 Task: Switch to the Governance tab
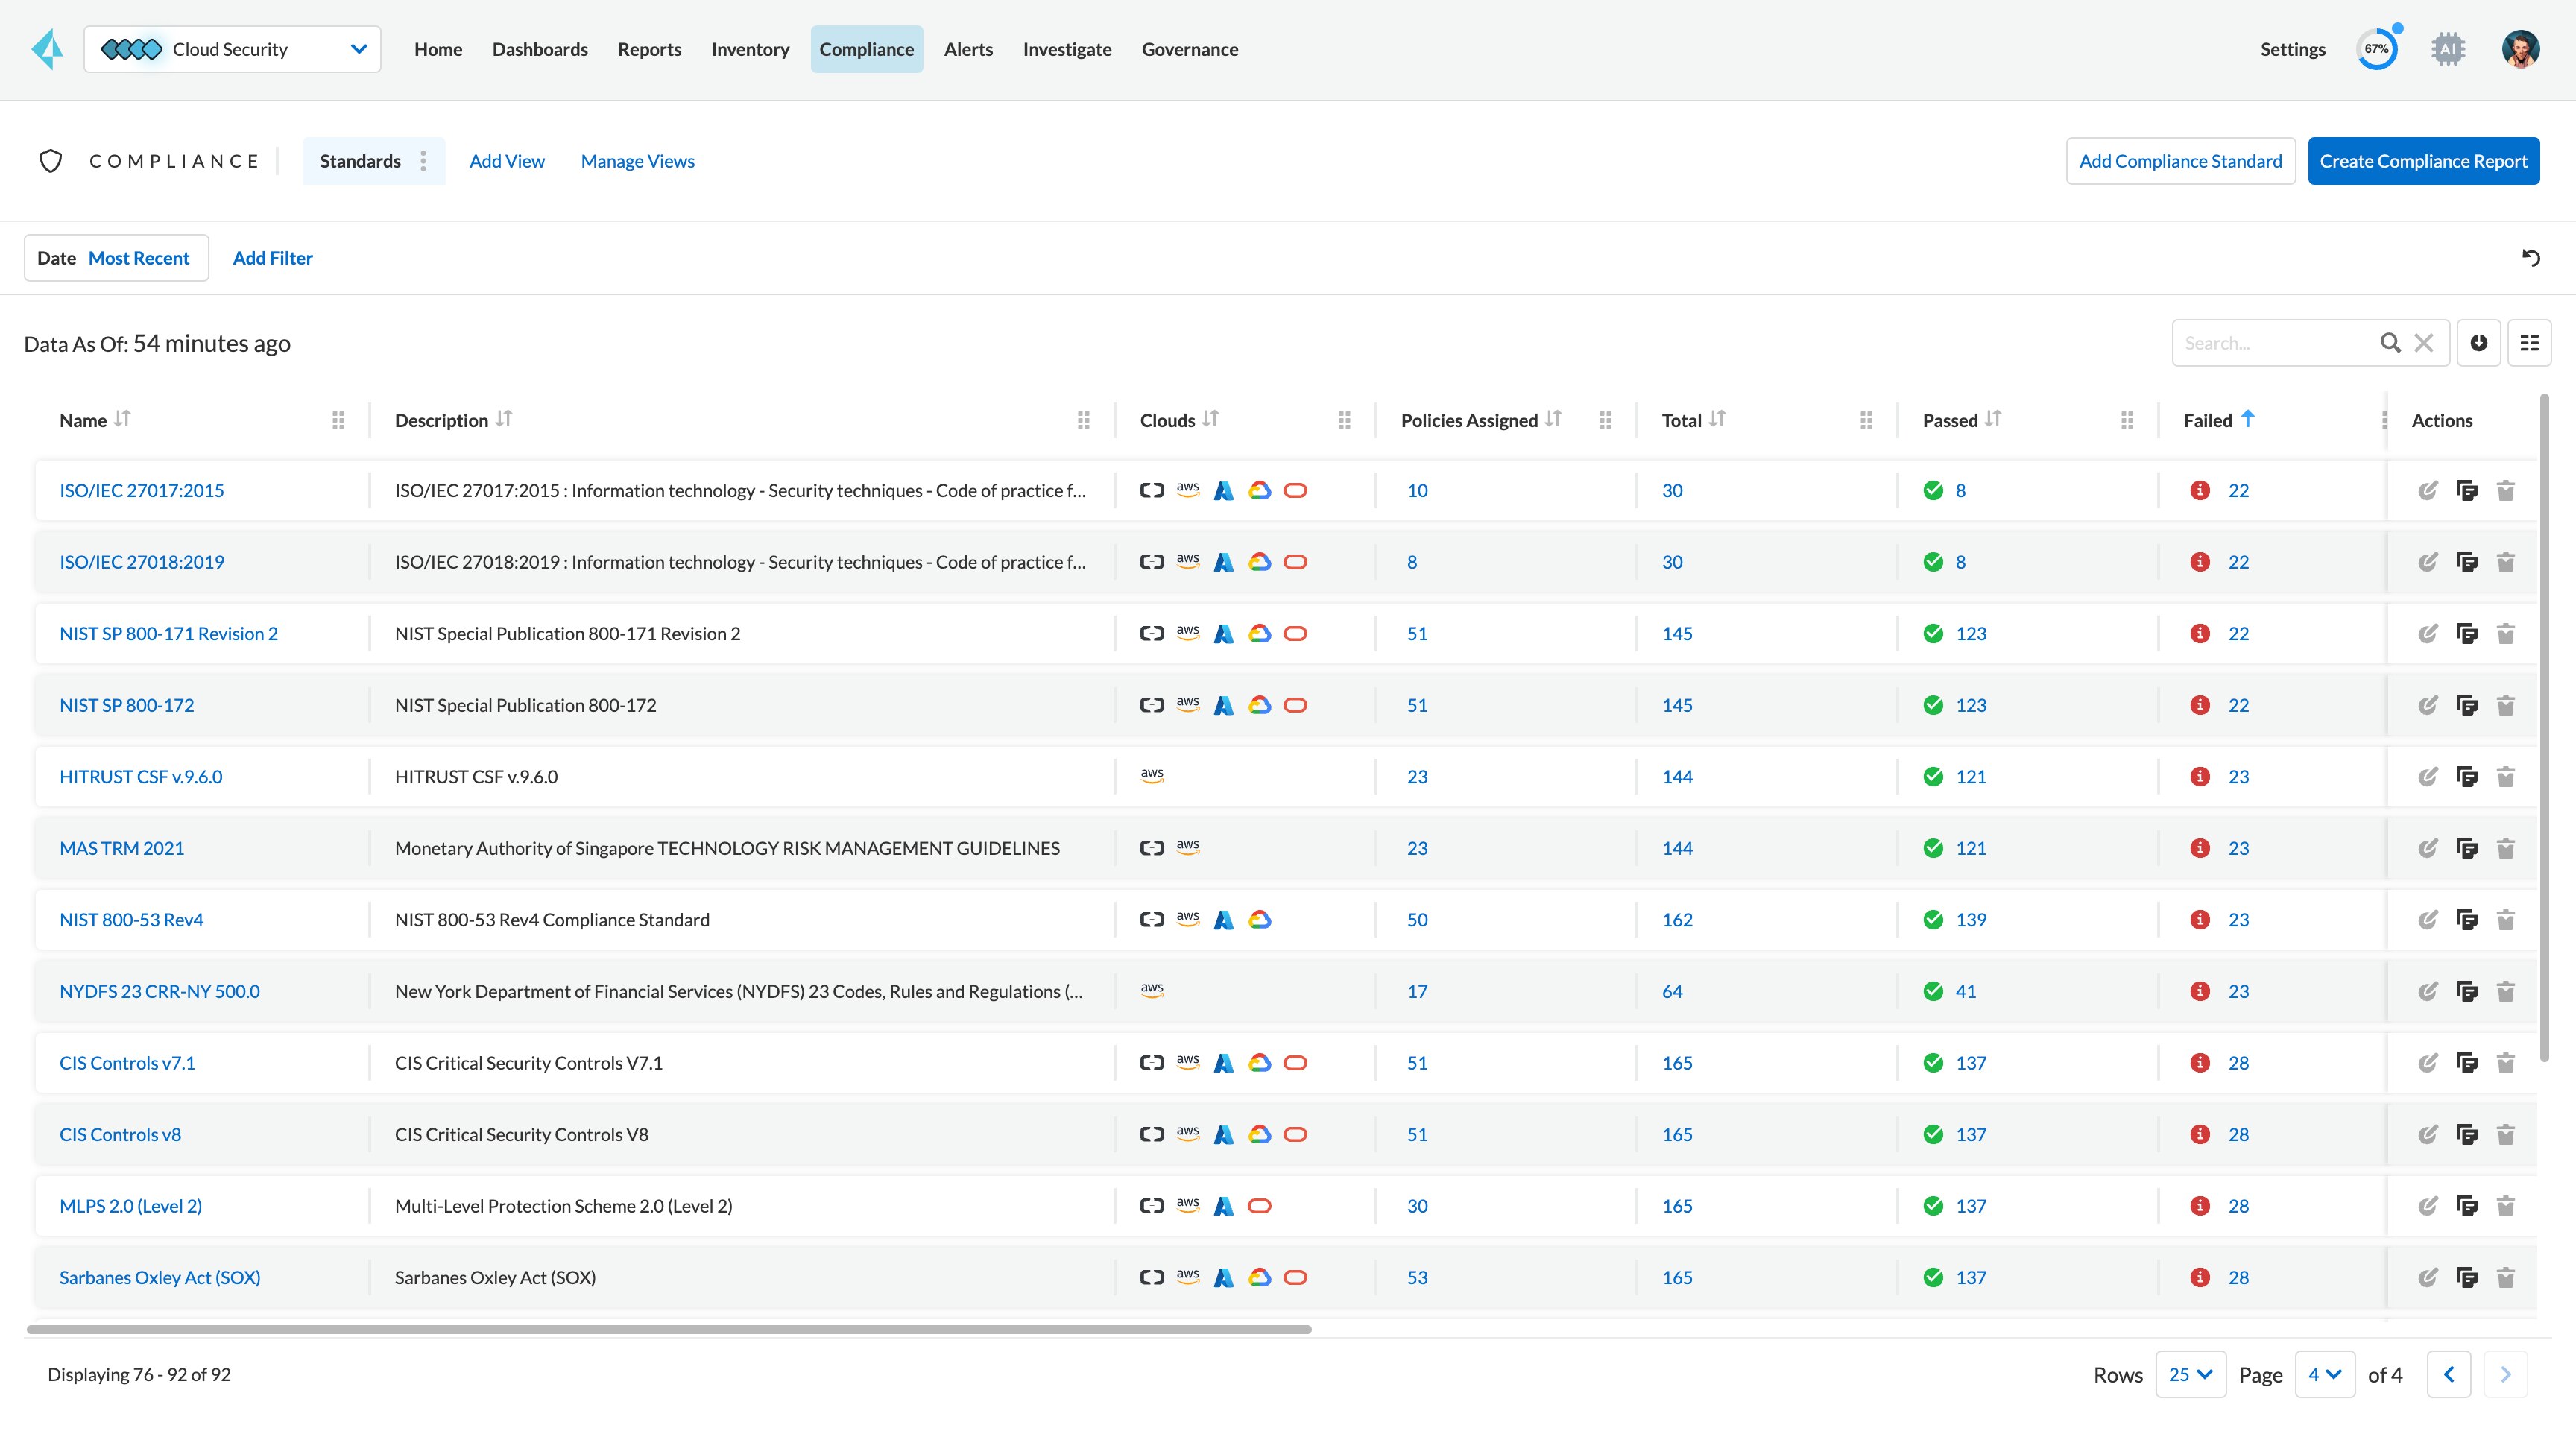point(1190,49)
